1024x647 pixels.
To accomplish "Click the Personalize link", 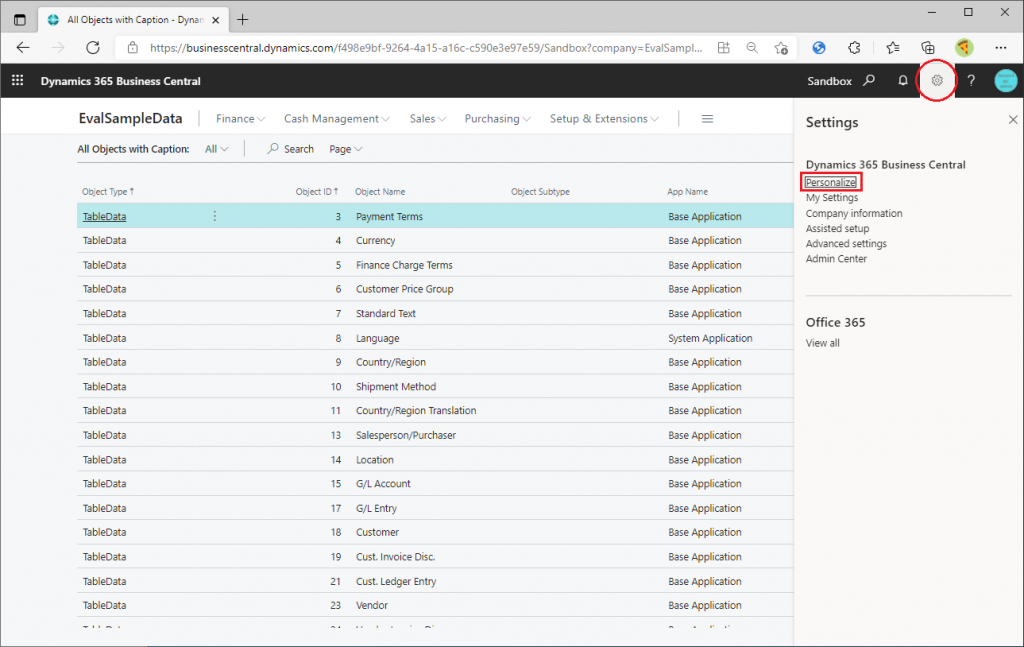I will [x=830, y=182].
